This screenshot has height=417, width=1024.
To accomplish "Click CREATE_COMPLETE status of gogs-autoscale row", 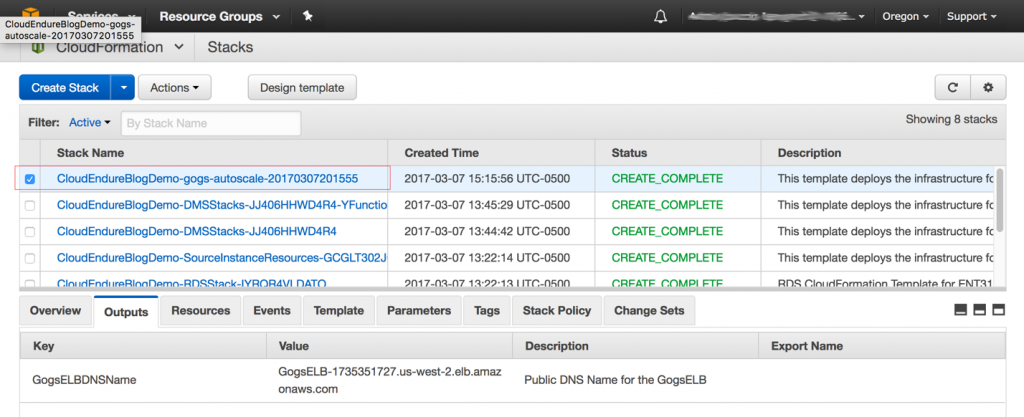I will 667,178.
